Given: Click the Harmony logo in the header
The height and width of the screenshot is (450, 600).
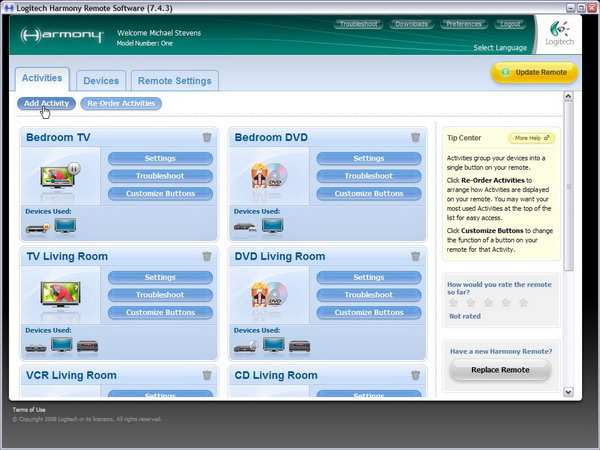Looking at the screenshot, I should (x=62, y=35).
